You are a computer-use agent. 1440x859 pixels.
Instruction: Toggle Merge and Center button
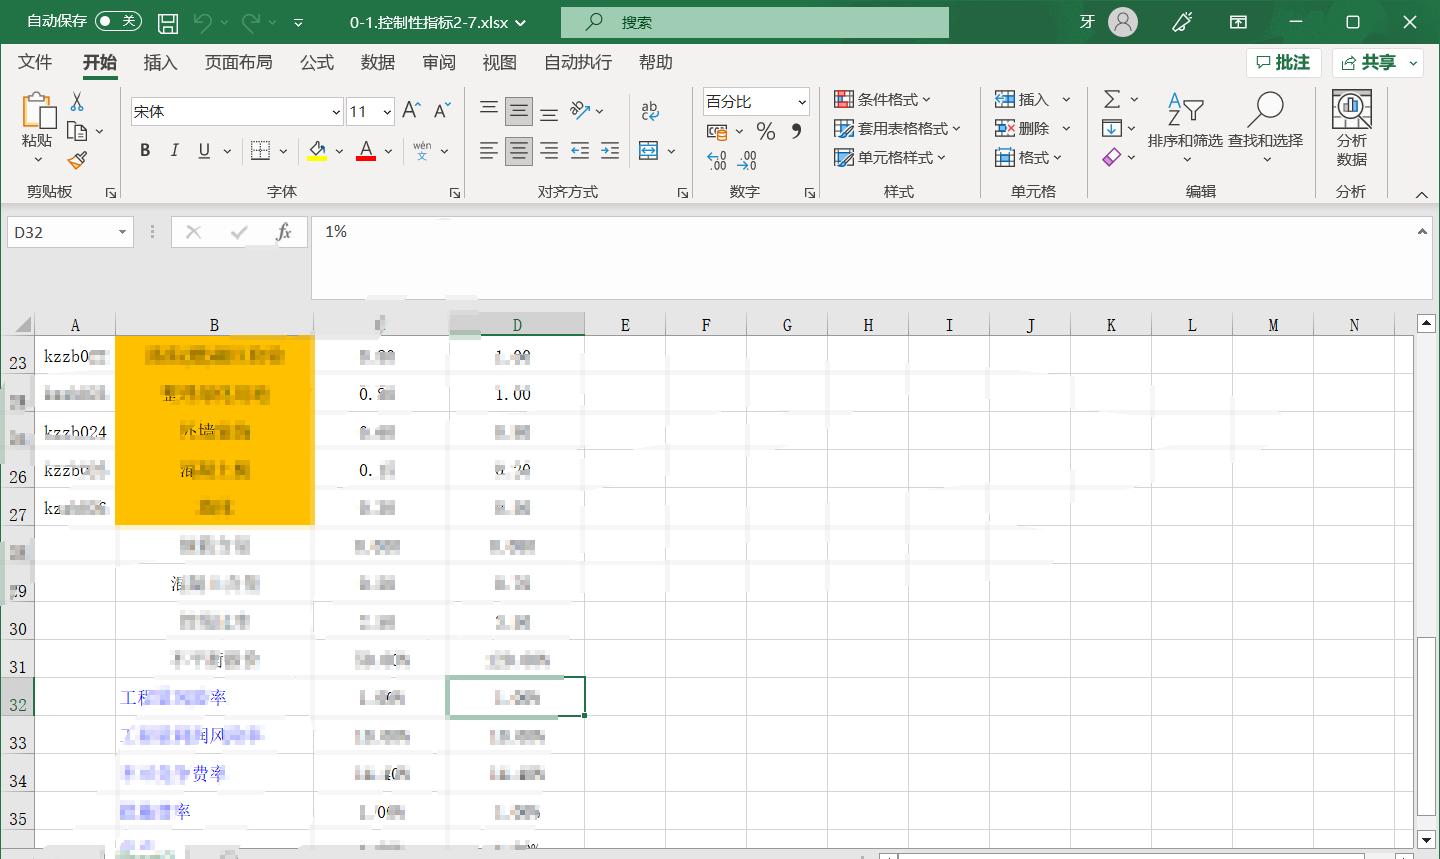click(648, 151)
